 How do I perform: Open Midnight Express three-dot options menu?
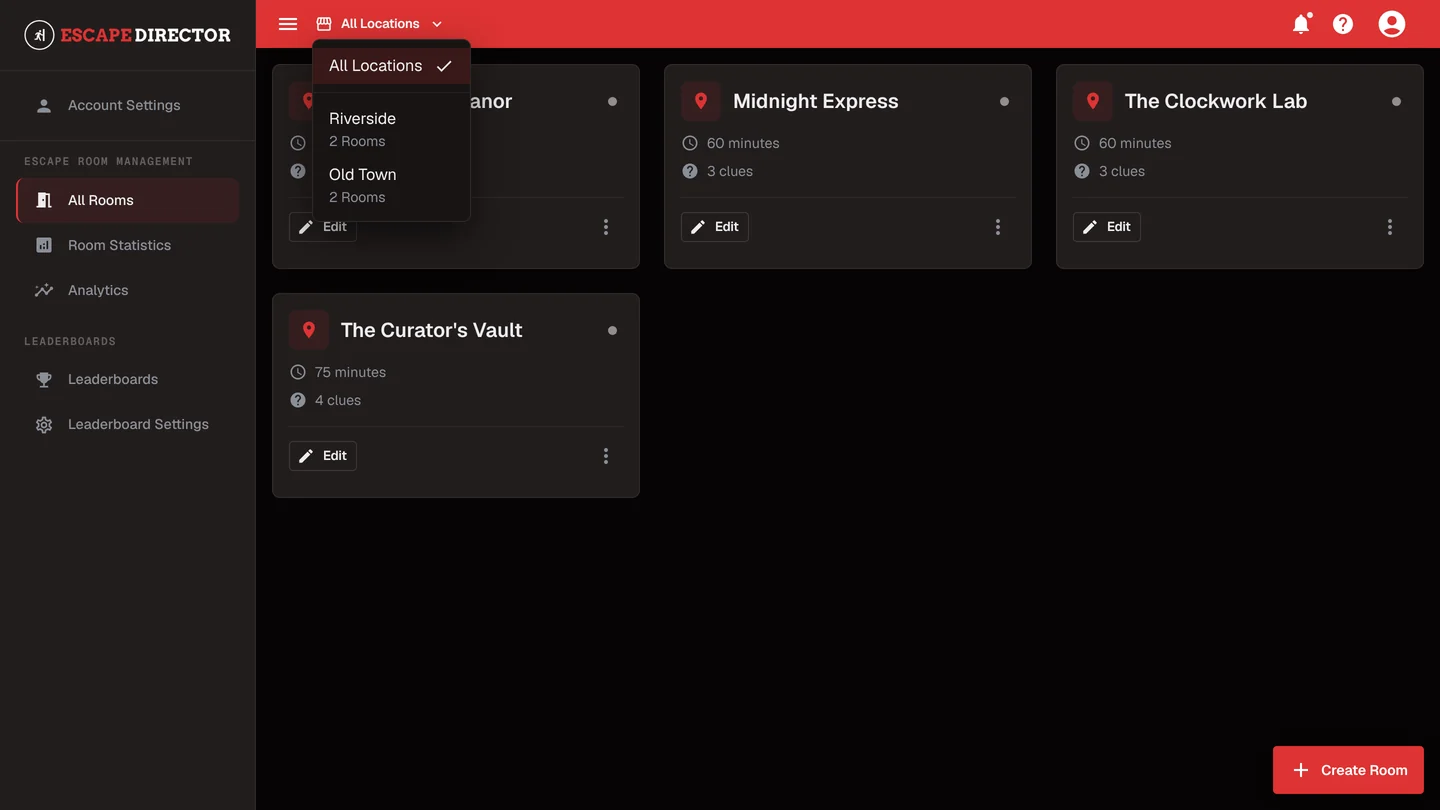pos(997,227)
